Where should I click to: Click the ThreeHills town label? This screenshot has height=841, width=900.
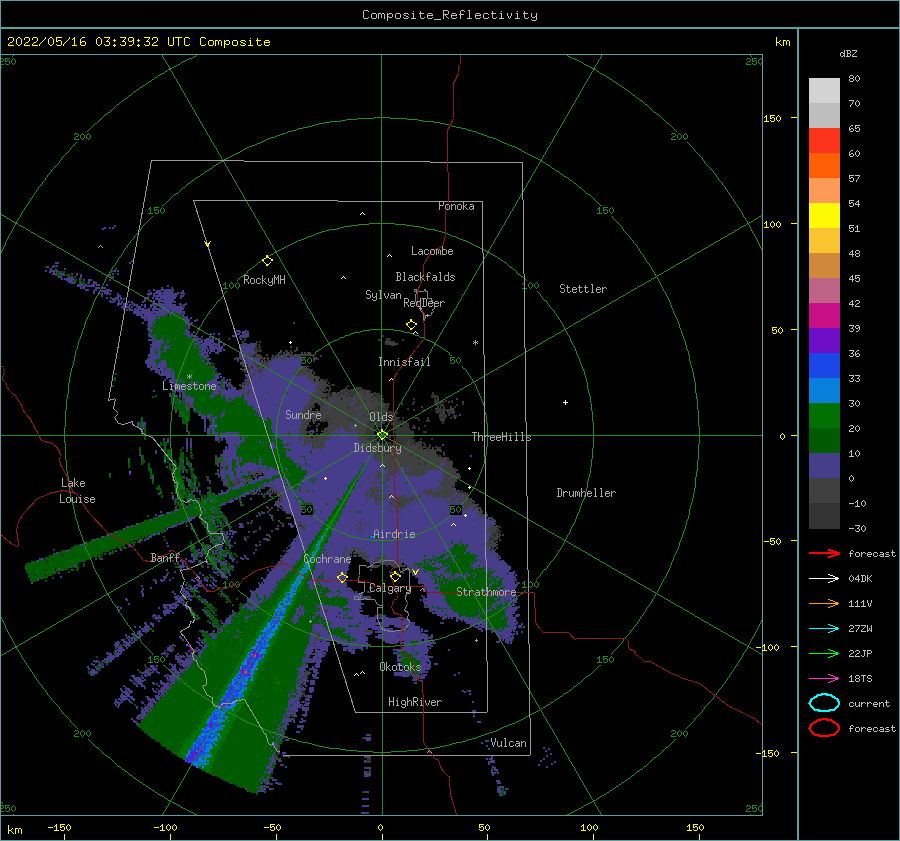(x=502, y=437)
